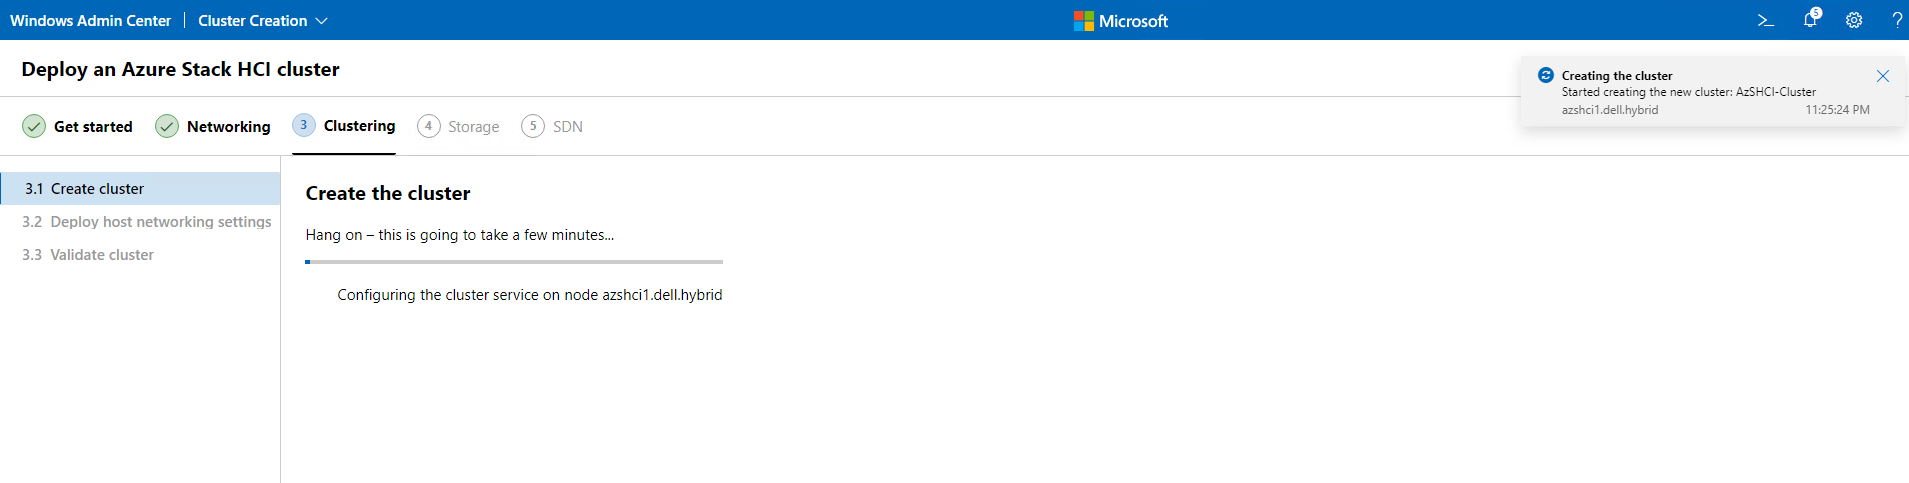The width and height of the screenshot is (1909, 483).
Task: Switch to the SDN step tab
Action: tap(567, 127)
